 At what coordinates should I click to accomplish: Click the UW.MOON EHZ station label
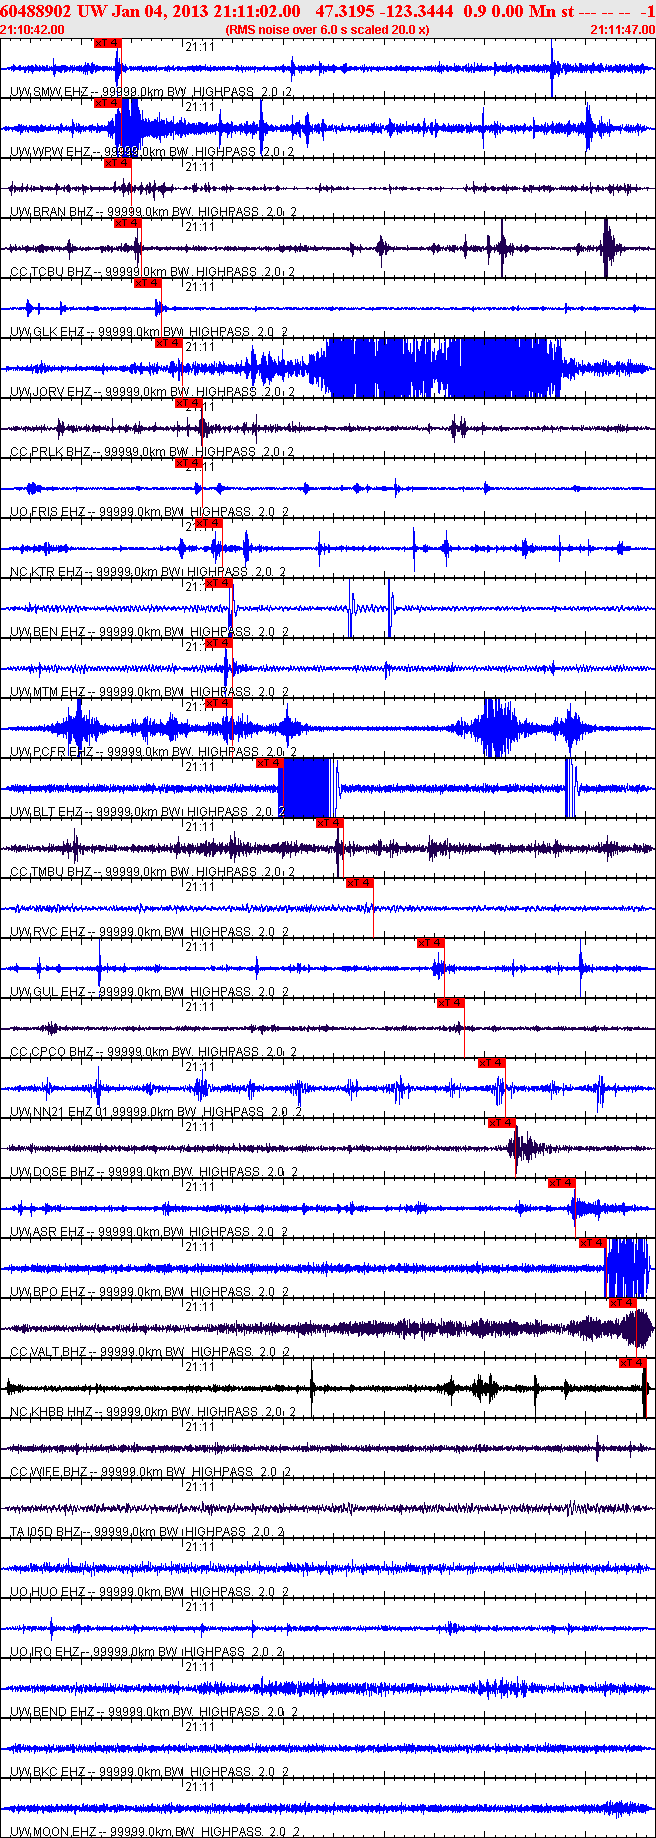coord(54,1832)
